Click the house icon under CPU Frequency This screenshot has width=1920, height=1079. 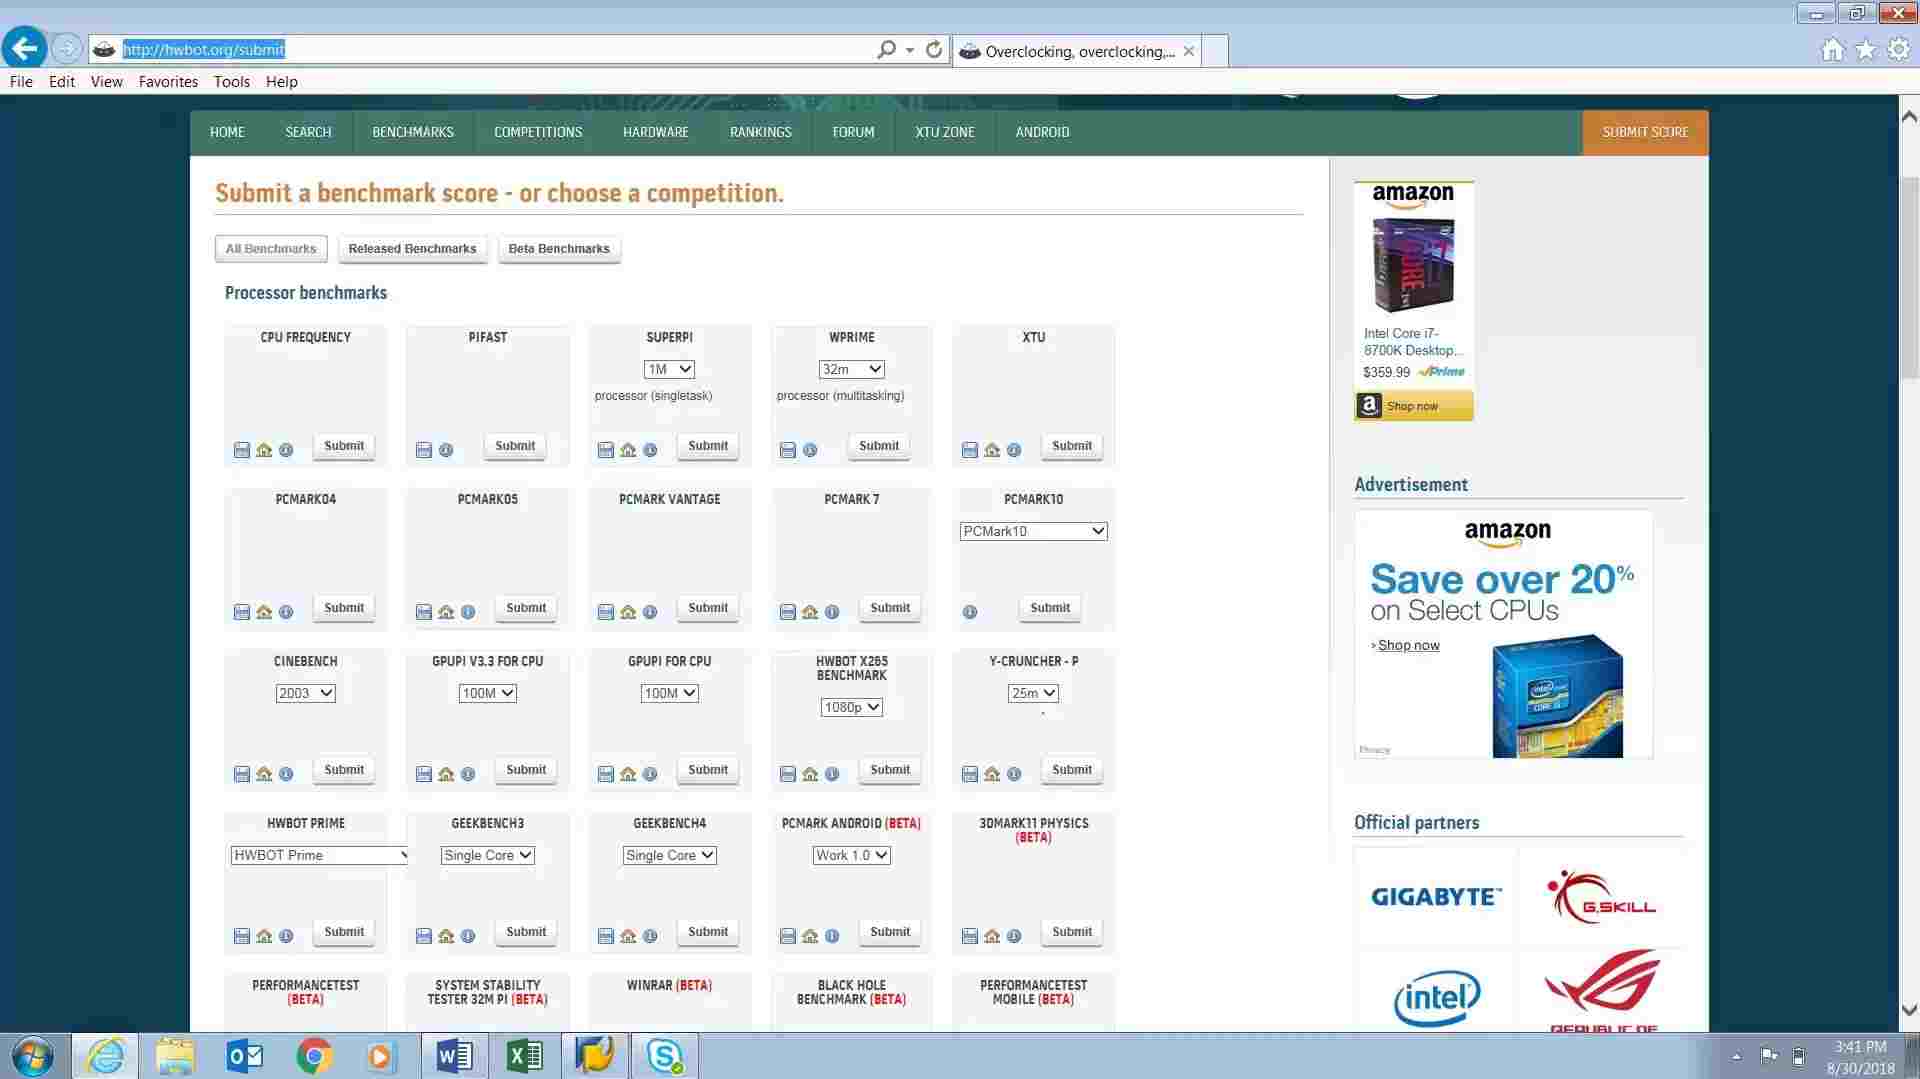[264, 450]
